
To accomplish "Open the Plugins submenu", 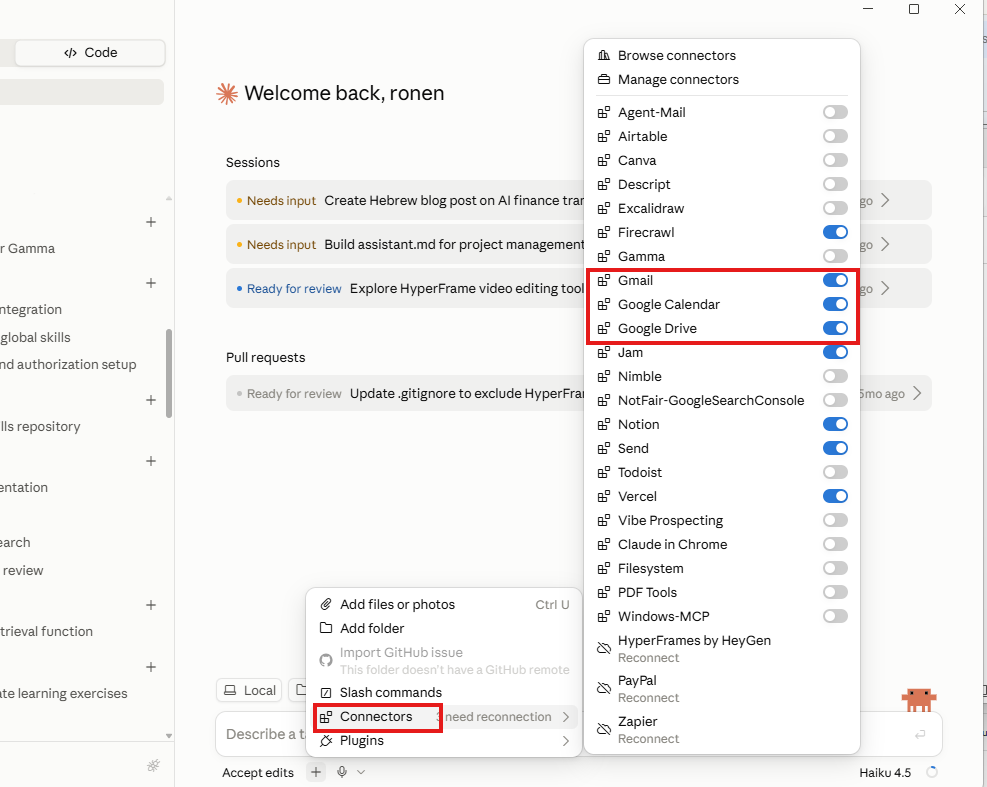I will pos(444,740).
